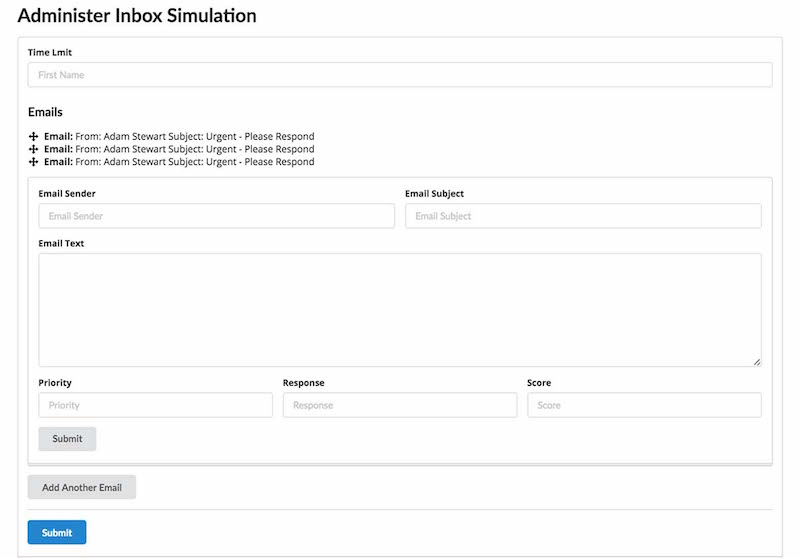This screenshot has width=800, height=558.
Task: Click the Priority input box
Action: click(x=156, y=405)
